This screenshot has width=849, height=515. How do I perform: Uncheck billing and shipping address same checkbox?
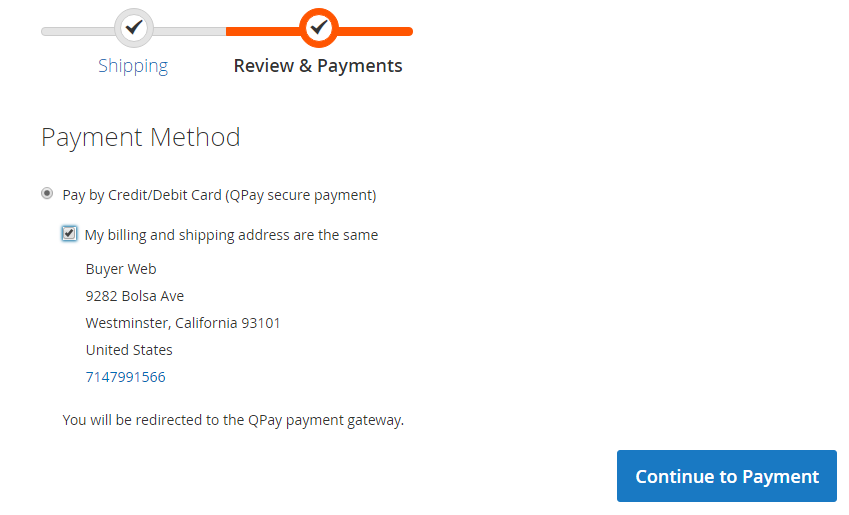[x=69, y=234]
